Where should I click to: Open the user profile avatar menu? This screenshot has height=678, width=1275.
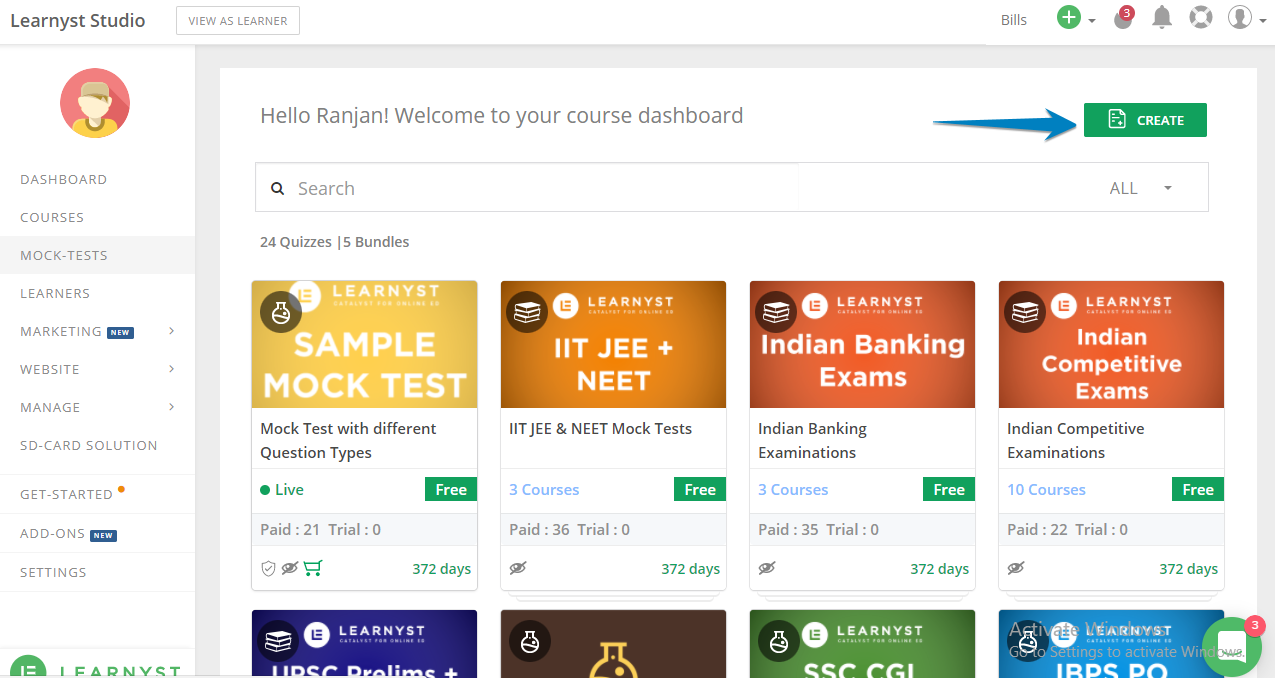1240,18
